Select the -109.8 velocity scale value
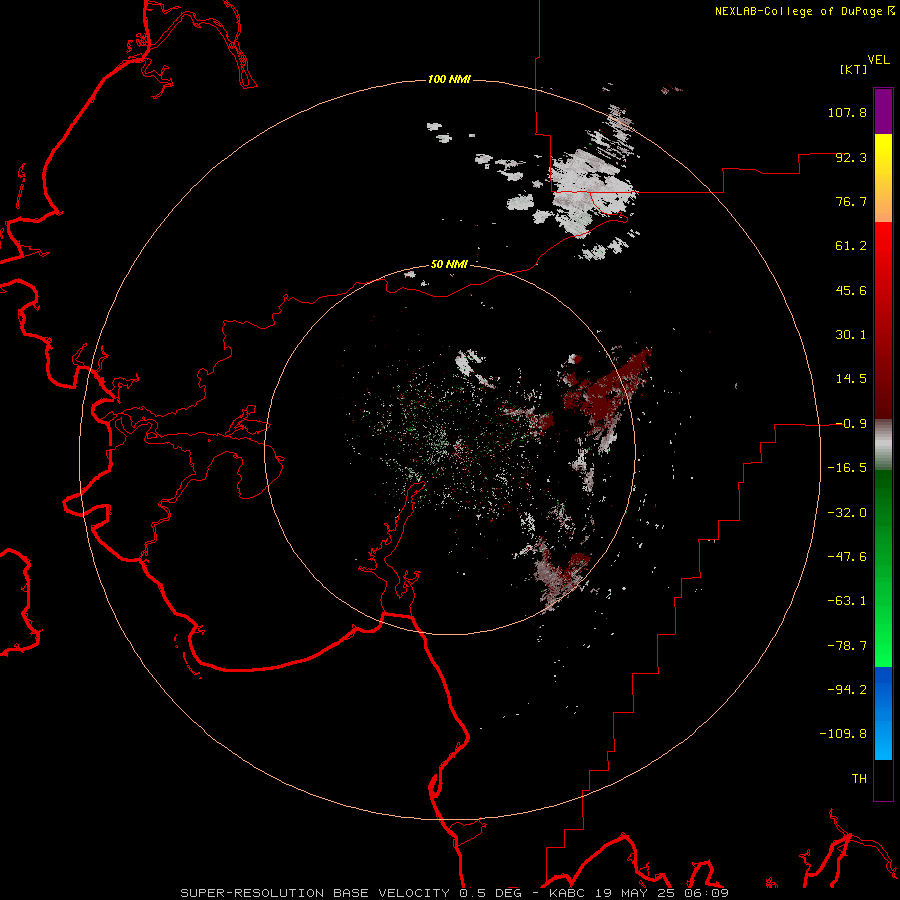900x900 pixels. click(843, 734)
